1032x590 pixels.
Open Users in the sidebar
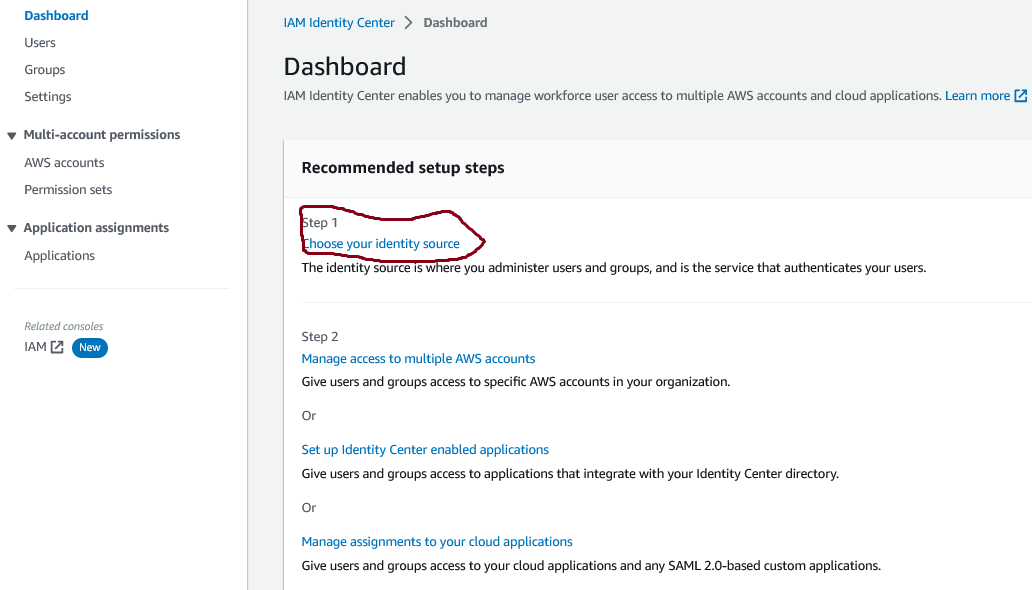pyautogui.click(x=40, y=43)
